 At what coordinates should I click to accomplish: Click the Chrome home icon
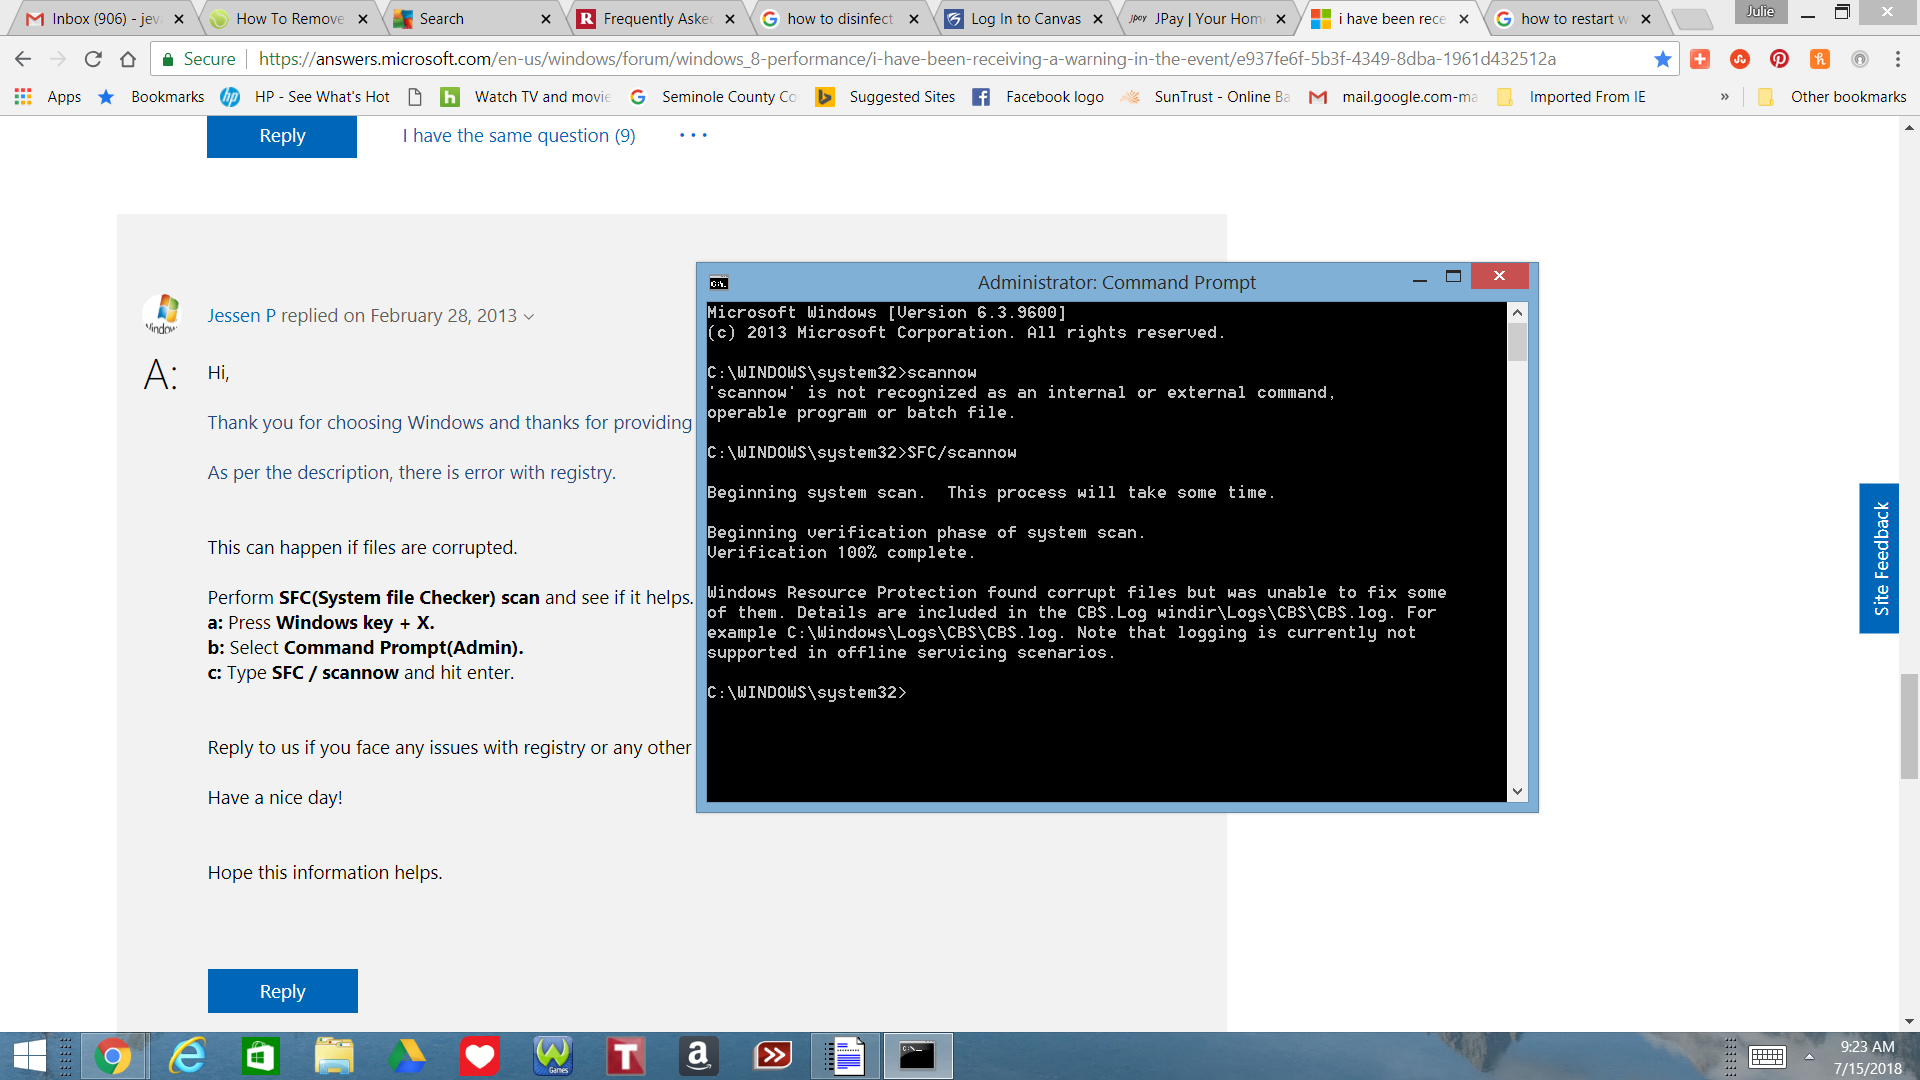128,59
